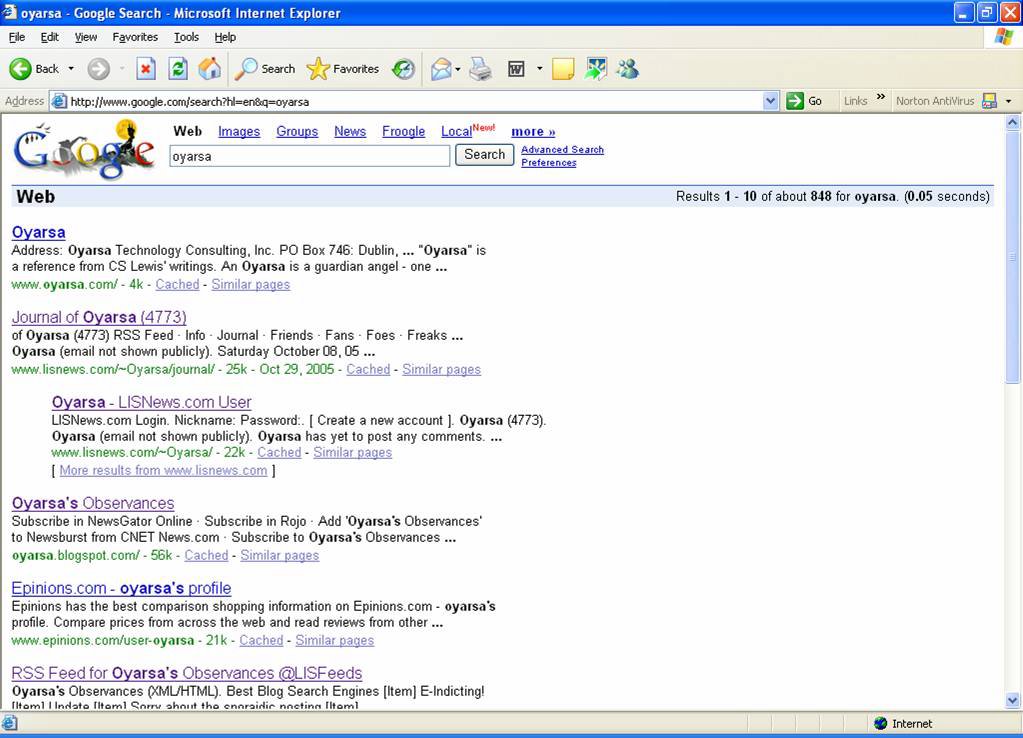
Task: Click the Google Search button
Action: pyautogui.click(x=484, y=155)
